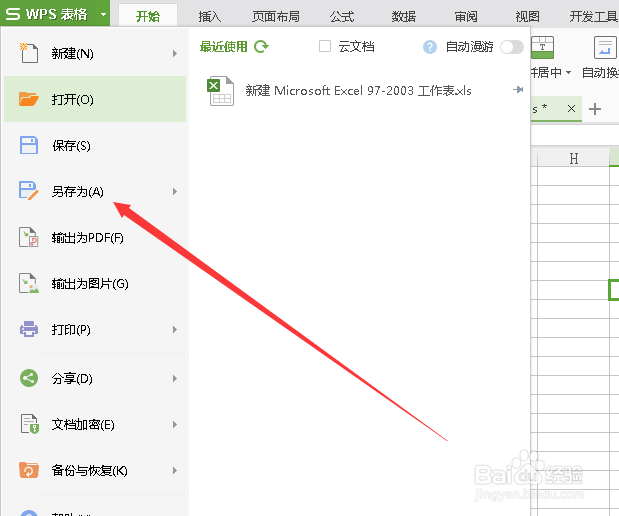This screenshot has width=619, height=516.
Task: Click the Save As pencil icon
Action: [29, 191]
